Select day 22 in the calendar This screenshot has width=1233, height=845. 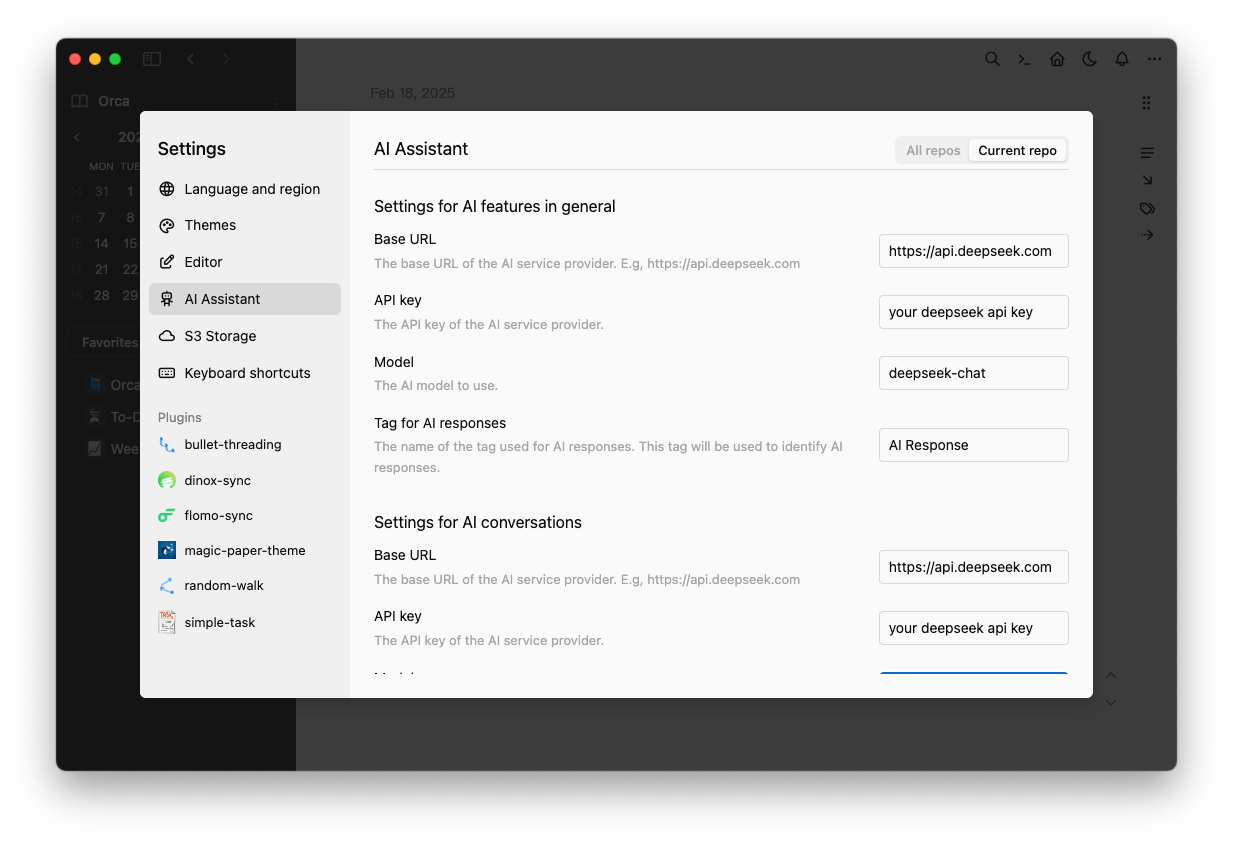(130, 269)
